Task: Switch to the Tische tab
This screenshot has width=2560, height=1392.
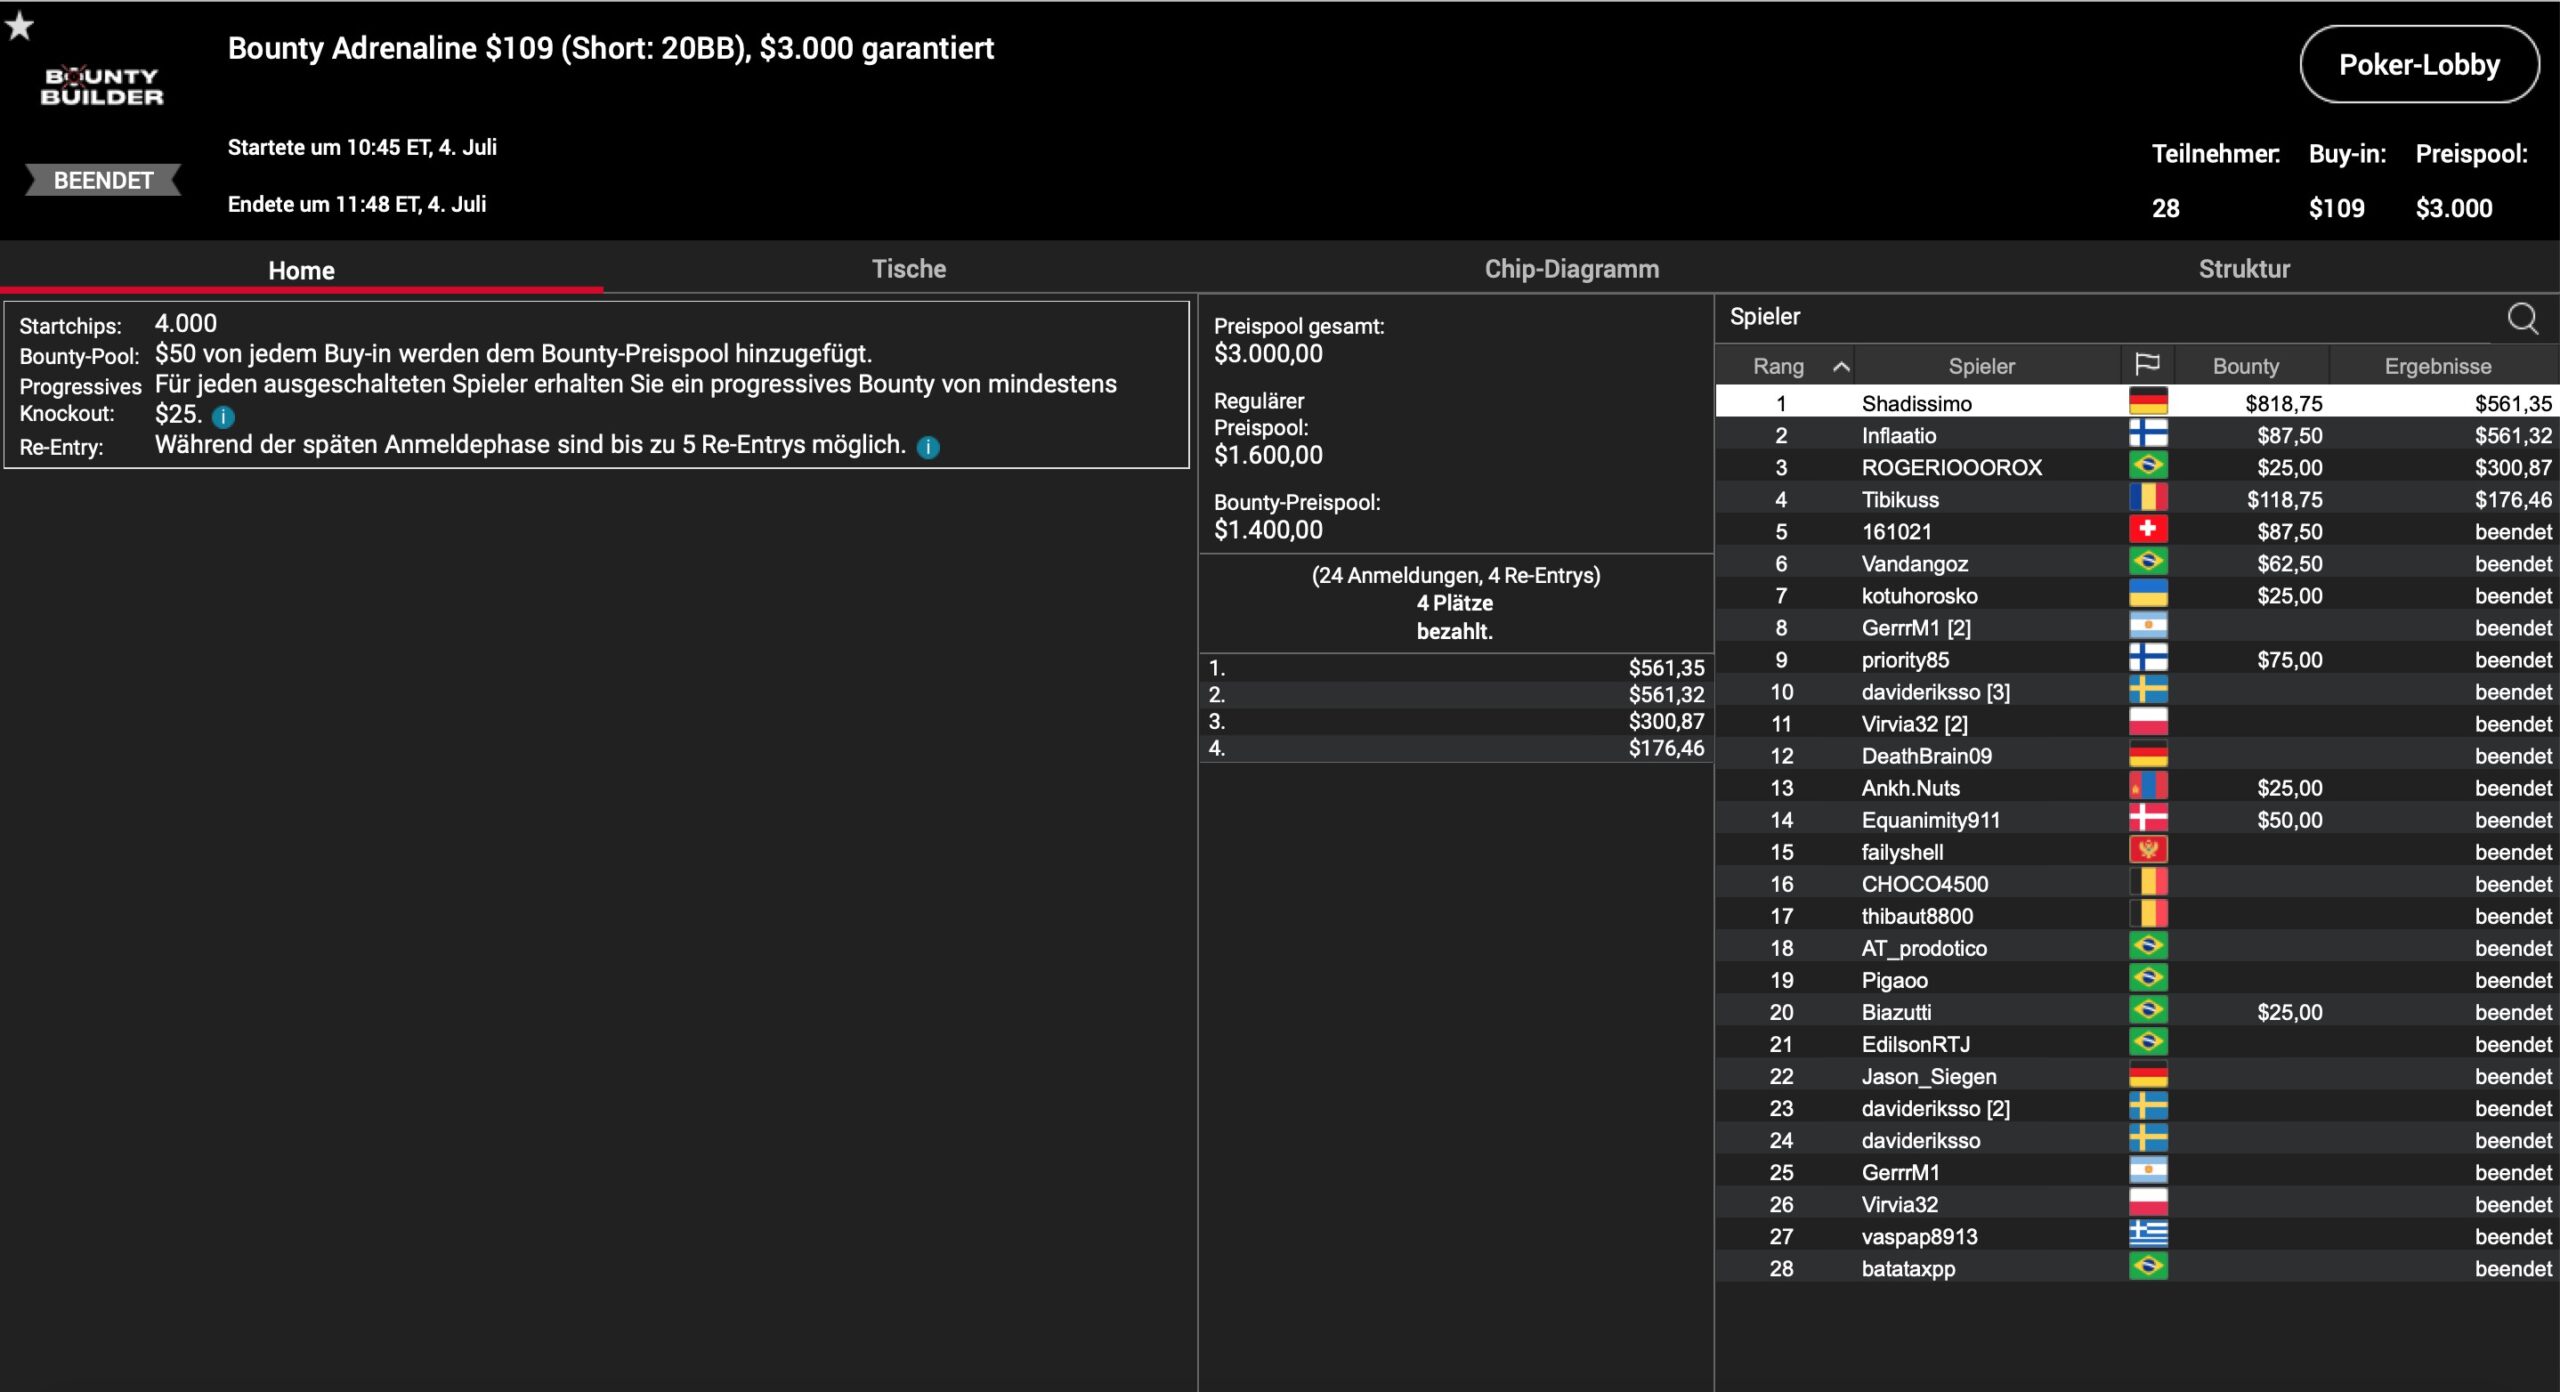Action: point(908,269)
